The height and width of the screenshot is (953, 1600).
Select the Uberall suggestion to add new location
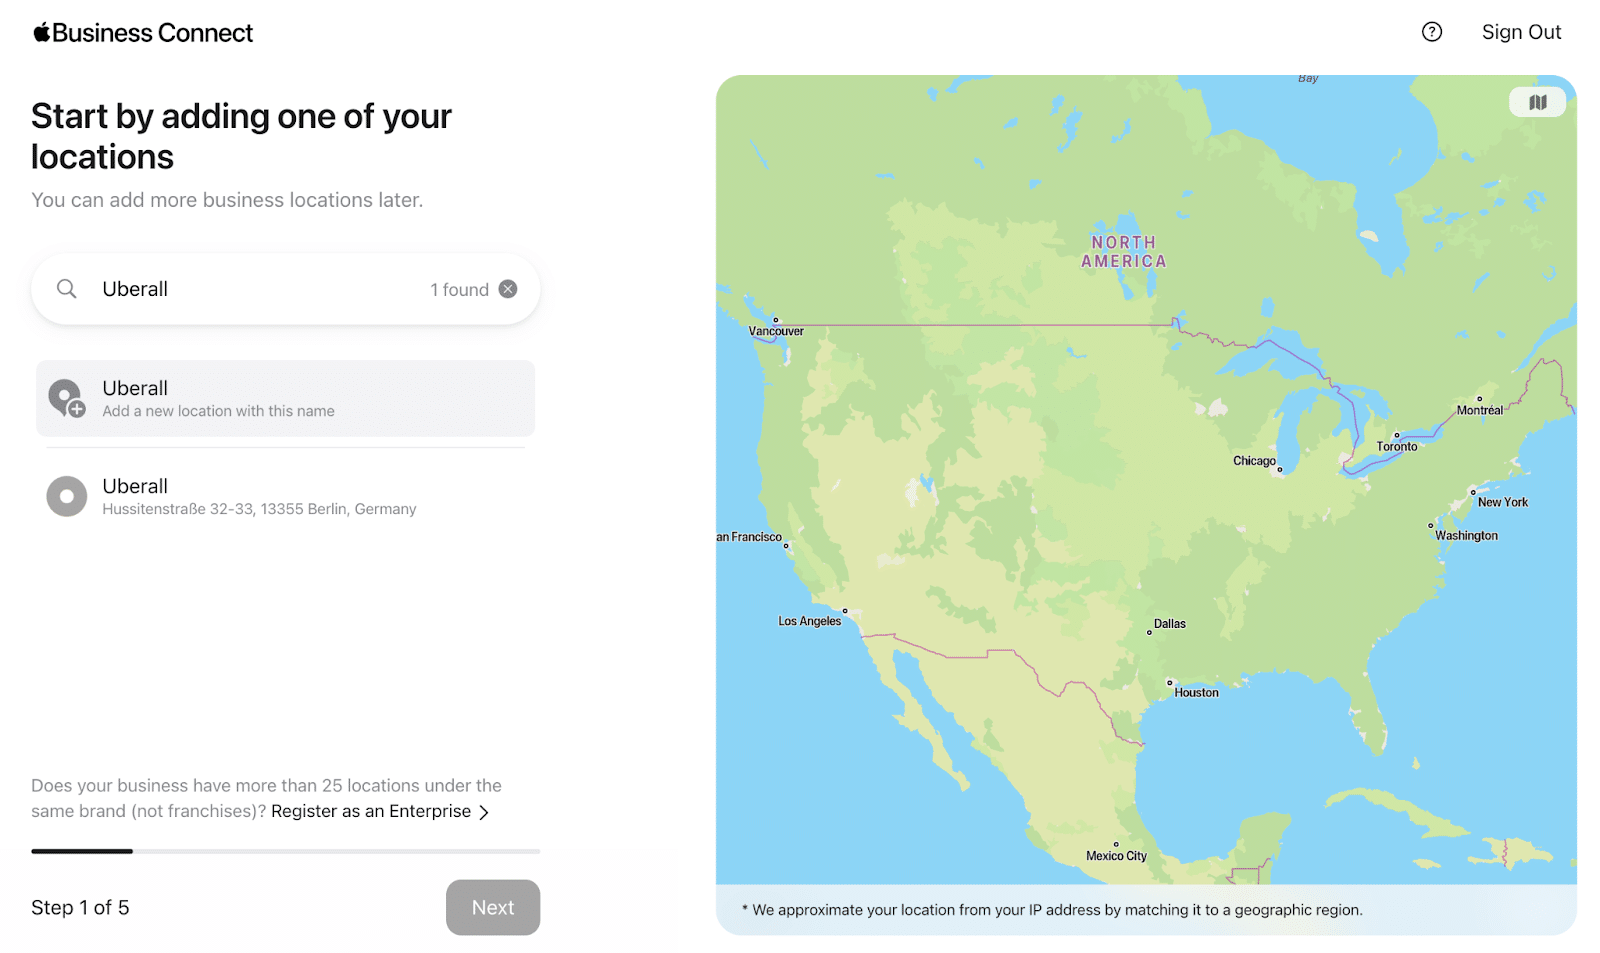pos(284,397)
